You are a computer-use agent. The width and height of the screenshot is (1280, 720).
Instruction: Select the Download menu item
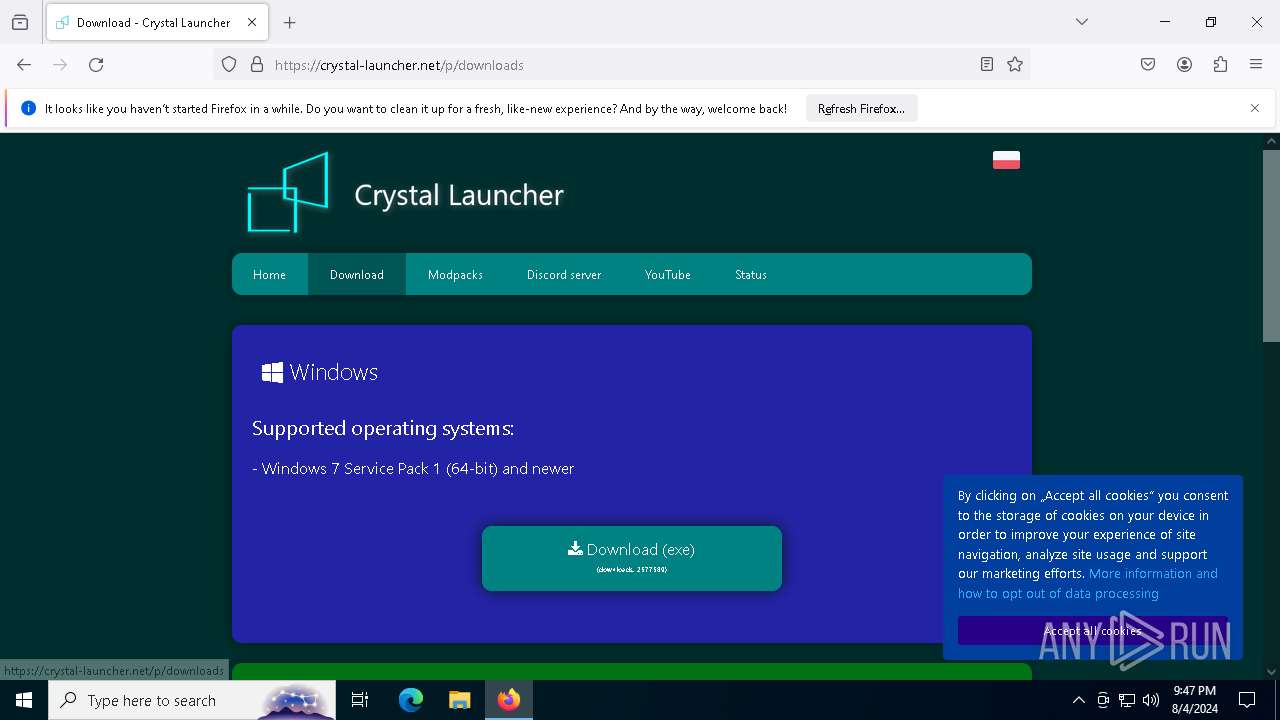357,275
